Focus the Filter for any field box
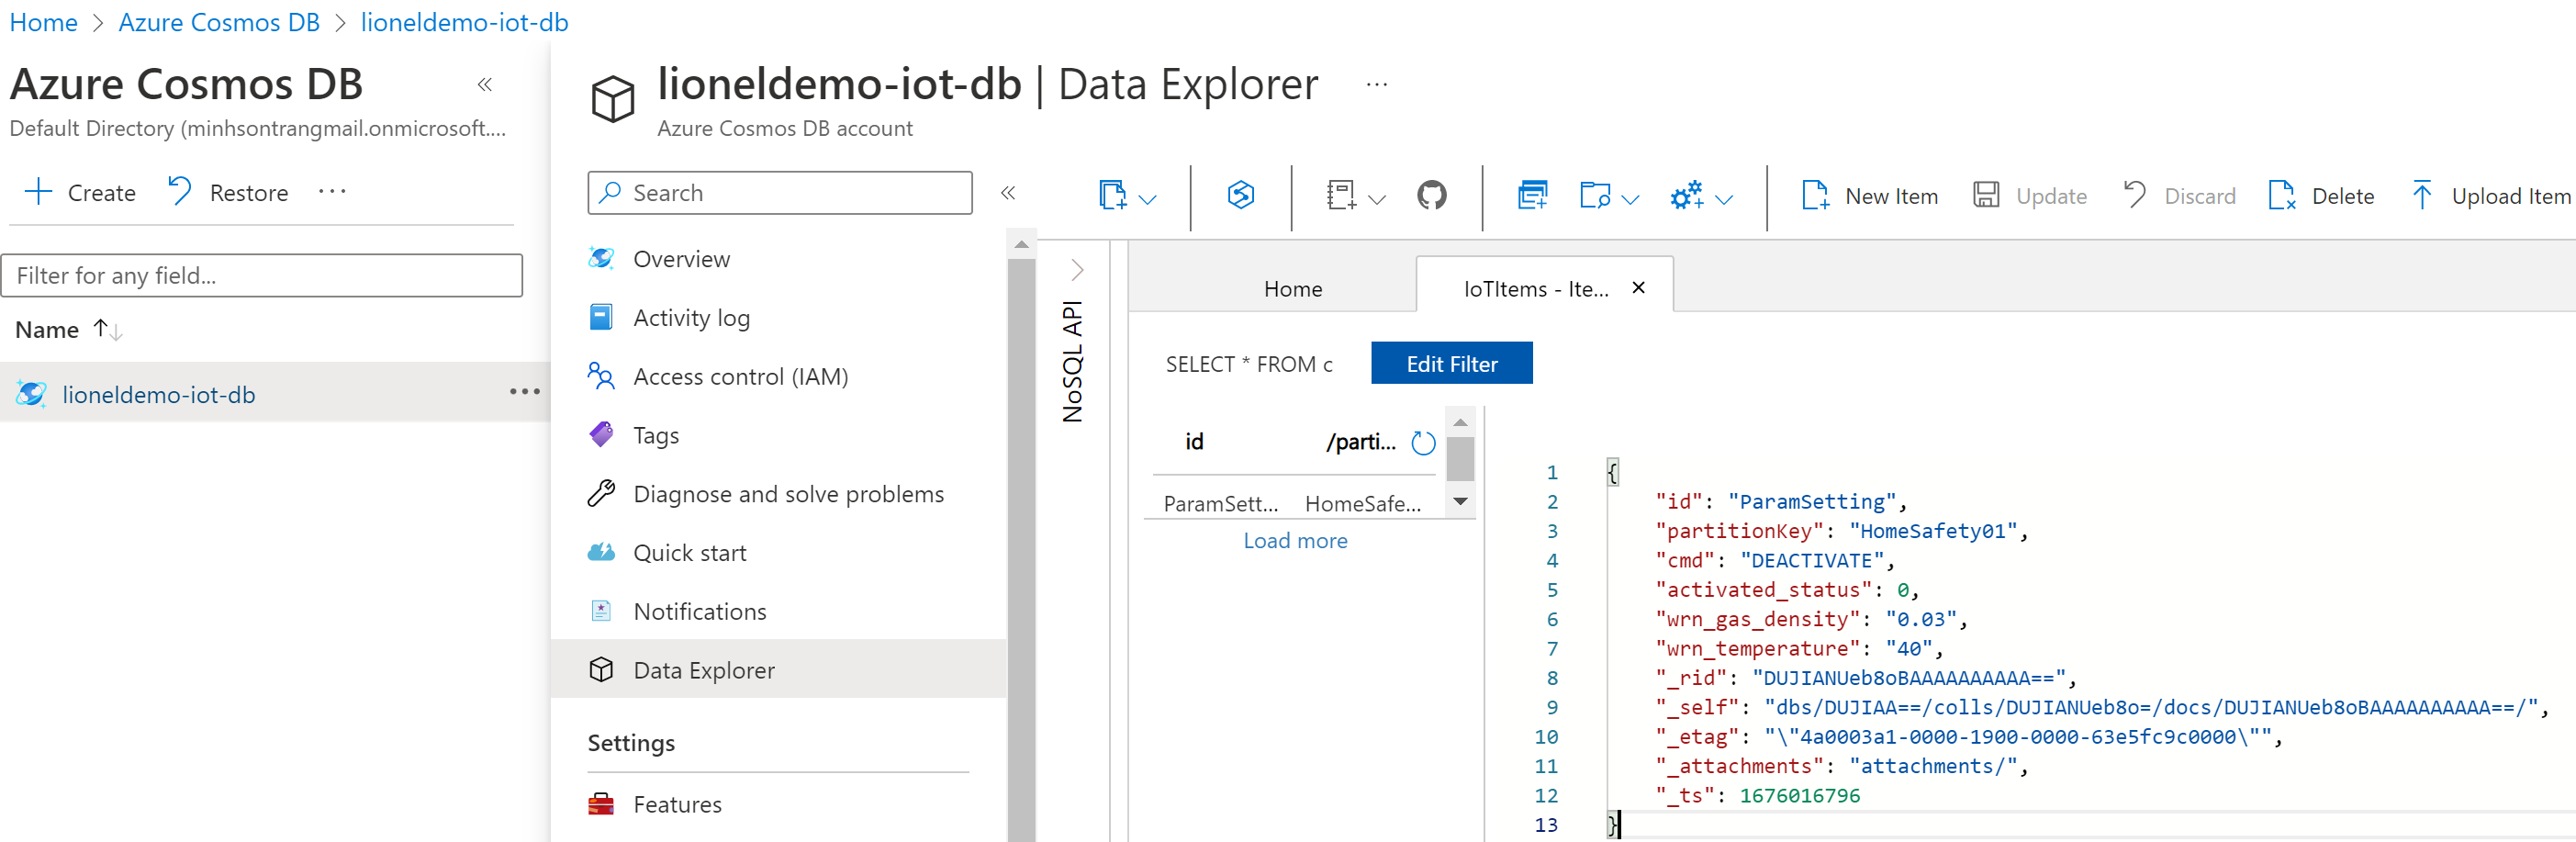2576x842 pixels. click(262, 275)
